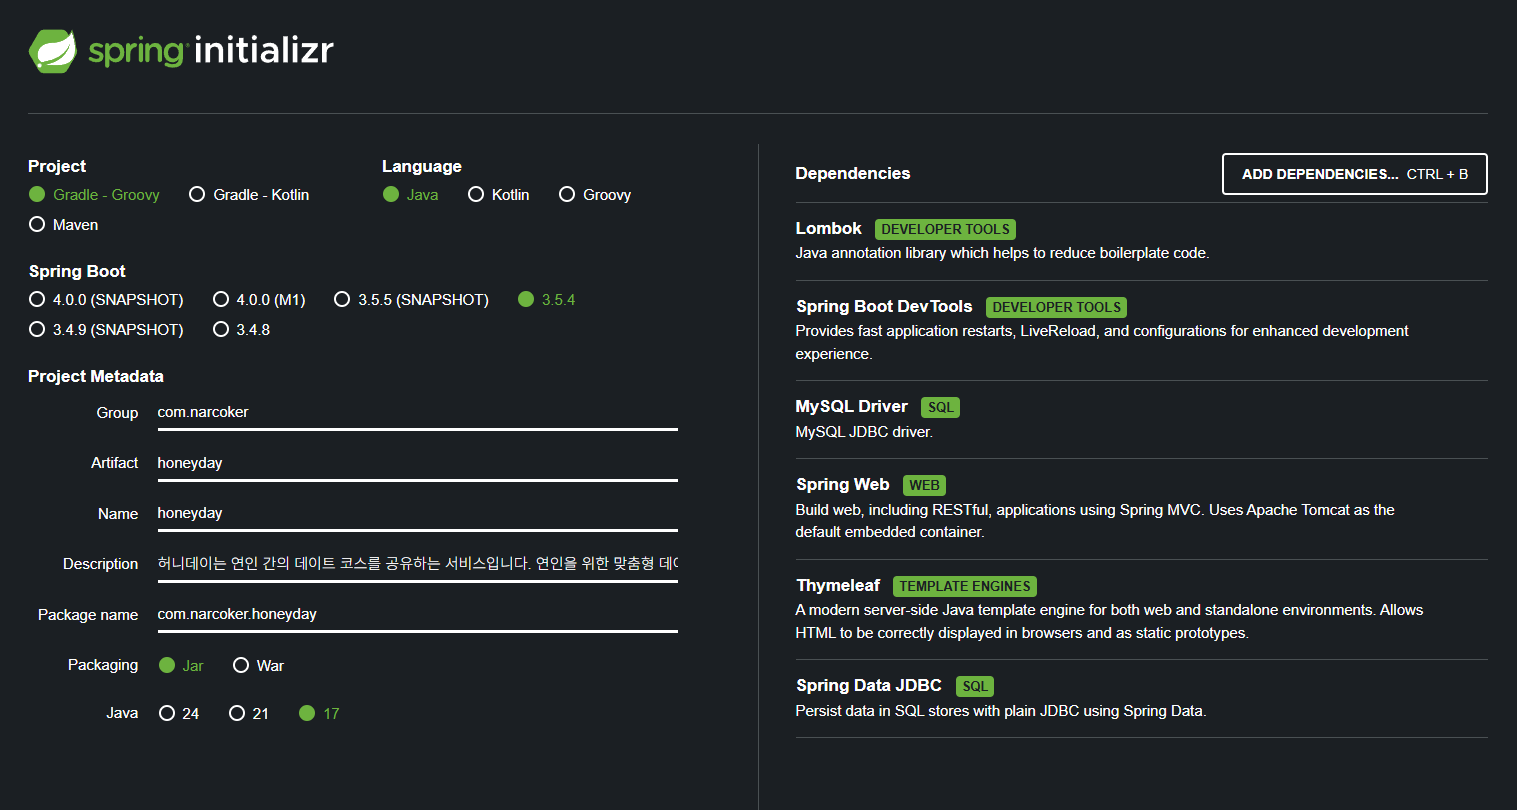Click Lombok's DEVELOPER TOOLS tag
The width and height of the screenshot is (1517, 810).
click(945, 229)
